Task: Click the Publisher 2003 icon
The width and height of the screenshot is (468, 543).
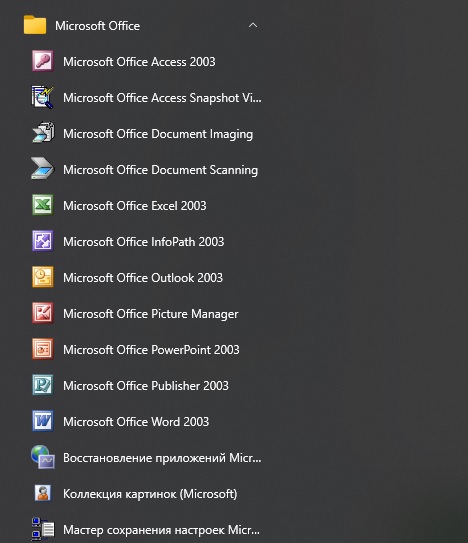Action: [43, 385]
